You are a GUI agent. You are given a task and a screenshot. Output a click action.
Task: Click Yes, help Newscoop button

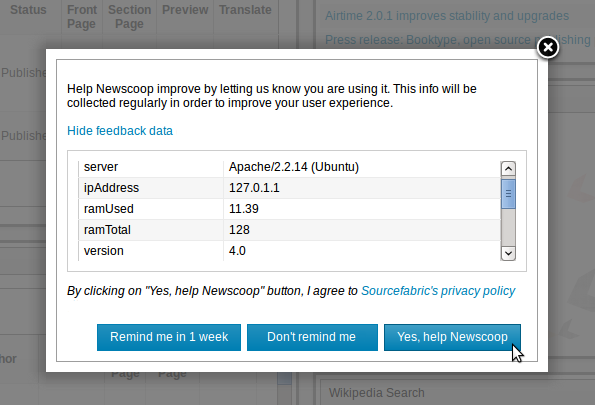[x=452, y=337]
